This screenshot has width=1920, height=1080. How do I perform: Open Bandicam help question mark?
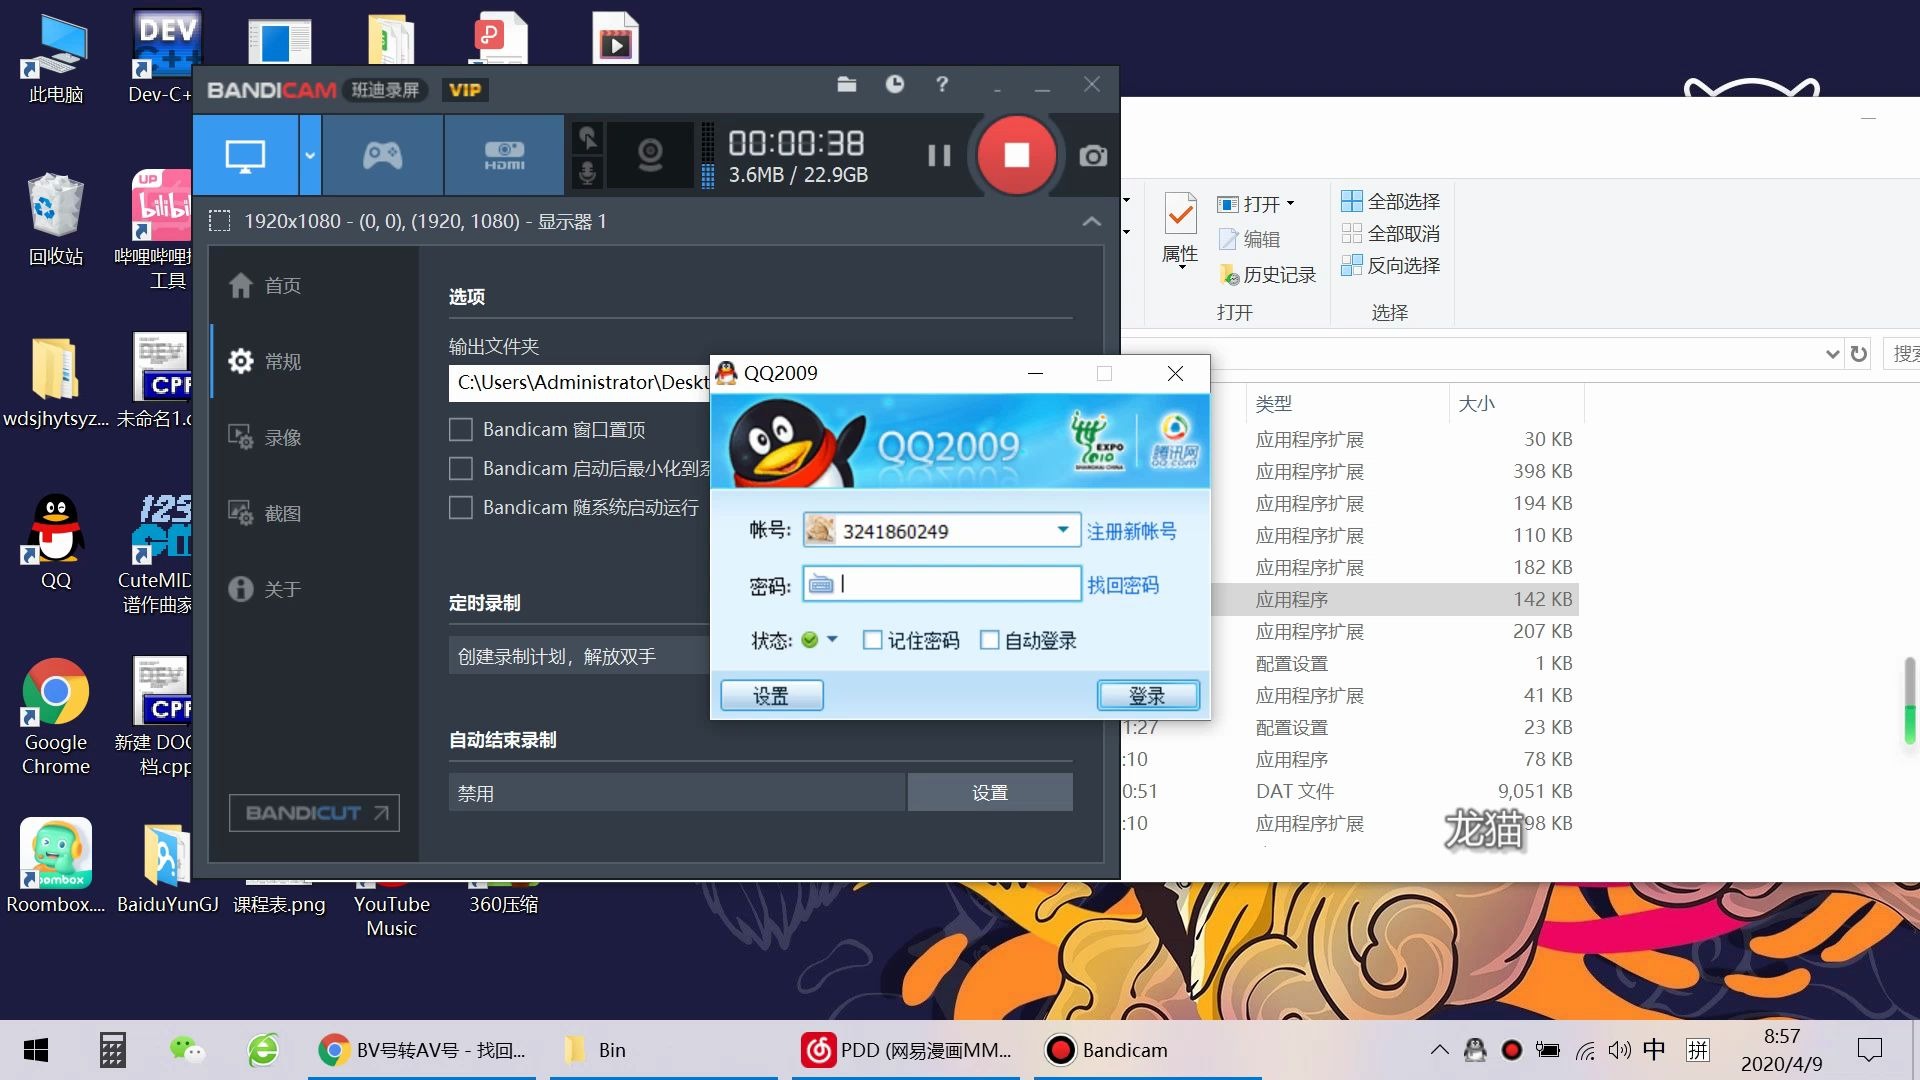tap(942, 85)
